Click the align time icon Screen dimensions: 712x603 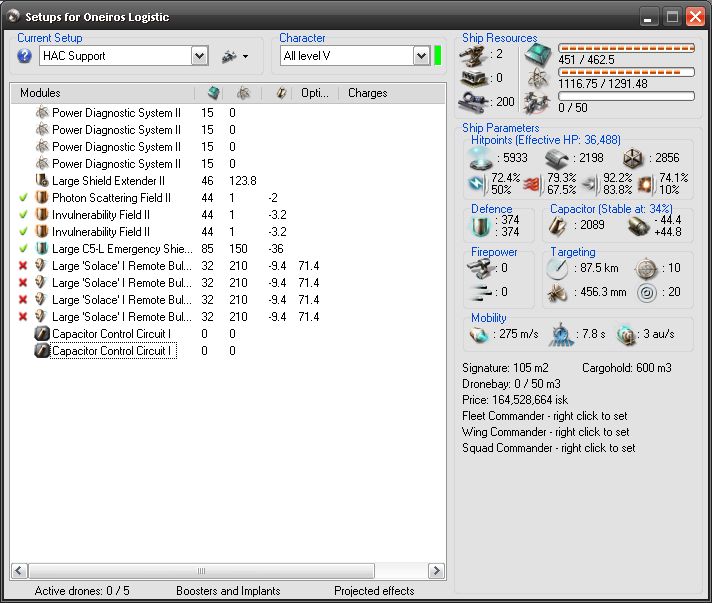561,335
